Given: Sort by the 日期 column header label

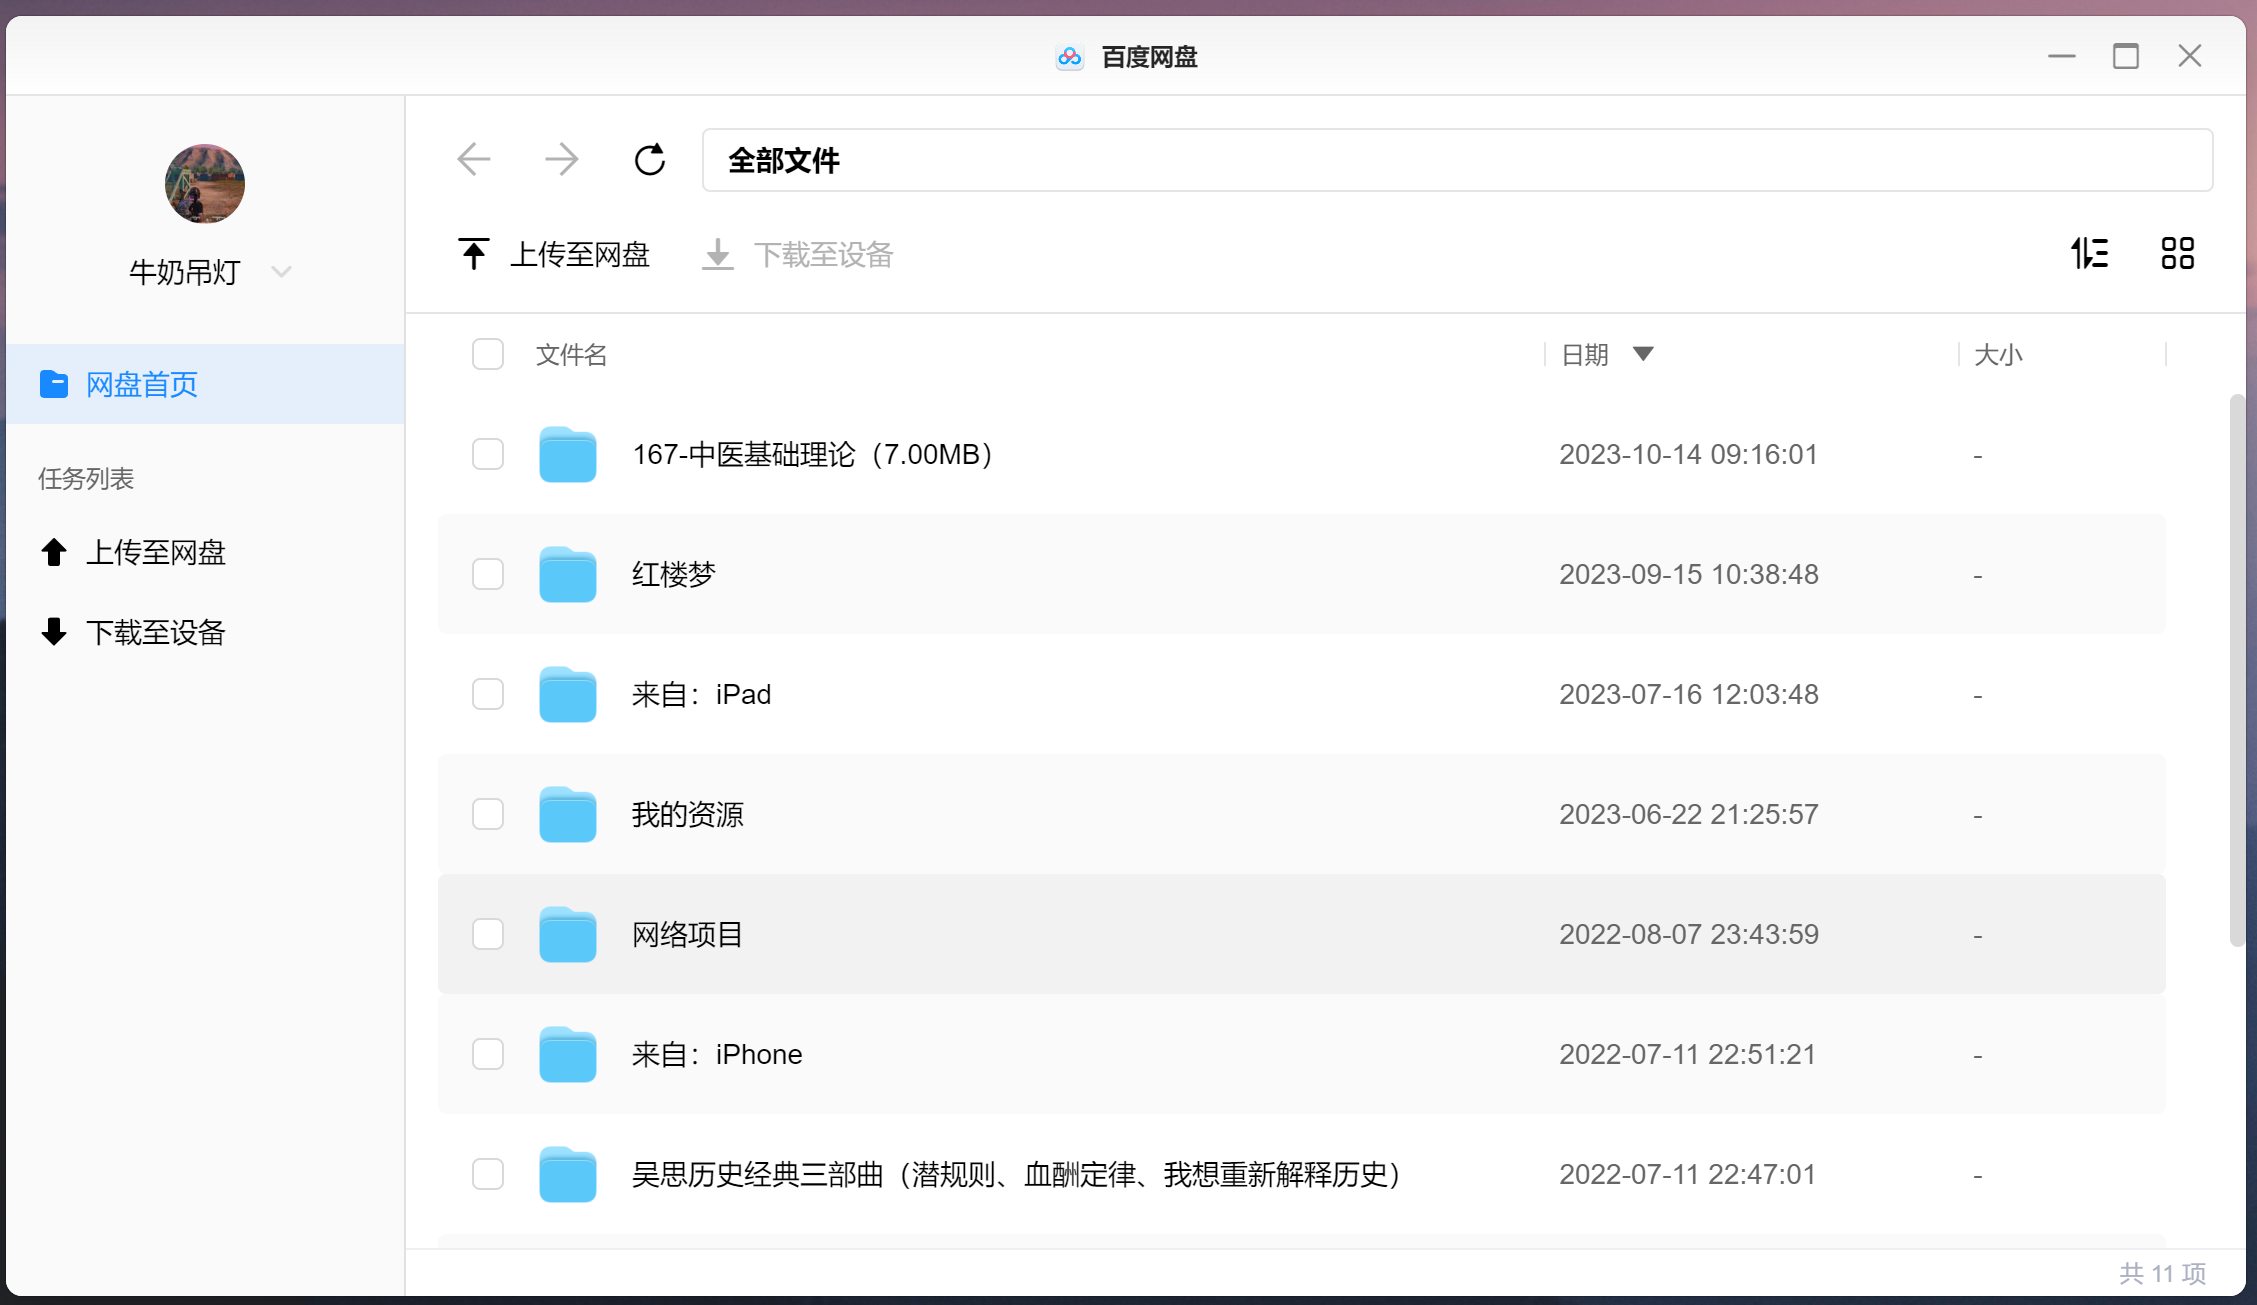Looking at the screenshot, I should pyautogui.click(x=1585, y=355).
